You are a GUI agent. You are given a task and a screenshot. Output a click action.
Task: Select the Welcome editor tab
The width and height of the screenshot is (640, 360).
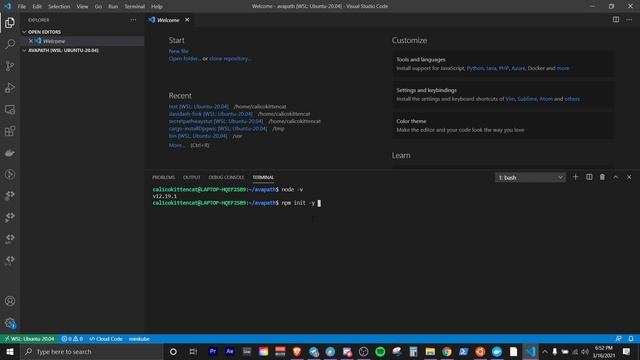tap(168, 20)
